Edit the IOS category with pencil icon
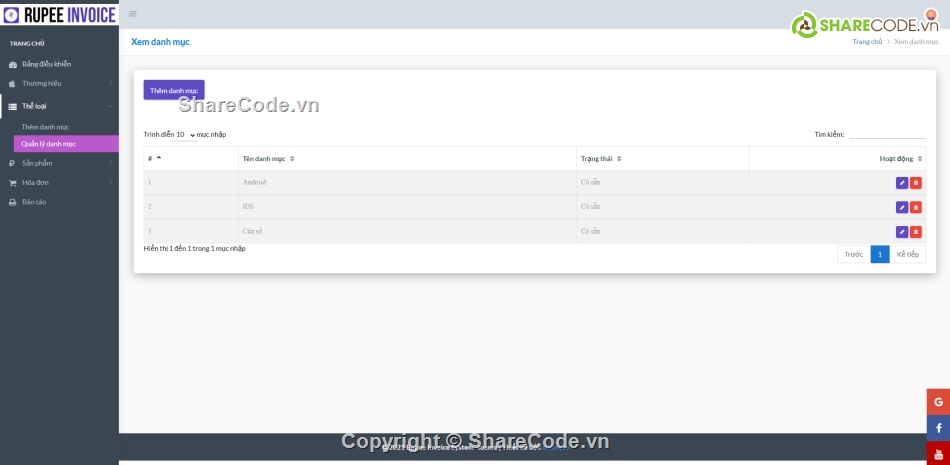Viewport: 950px width, 465px height. (902, 207)
